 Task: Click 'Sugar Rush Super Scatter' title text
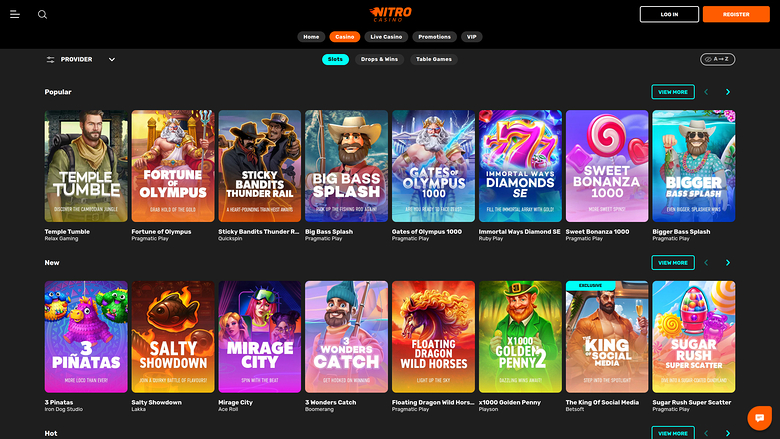point(691,402)
